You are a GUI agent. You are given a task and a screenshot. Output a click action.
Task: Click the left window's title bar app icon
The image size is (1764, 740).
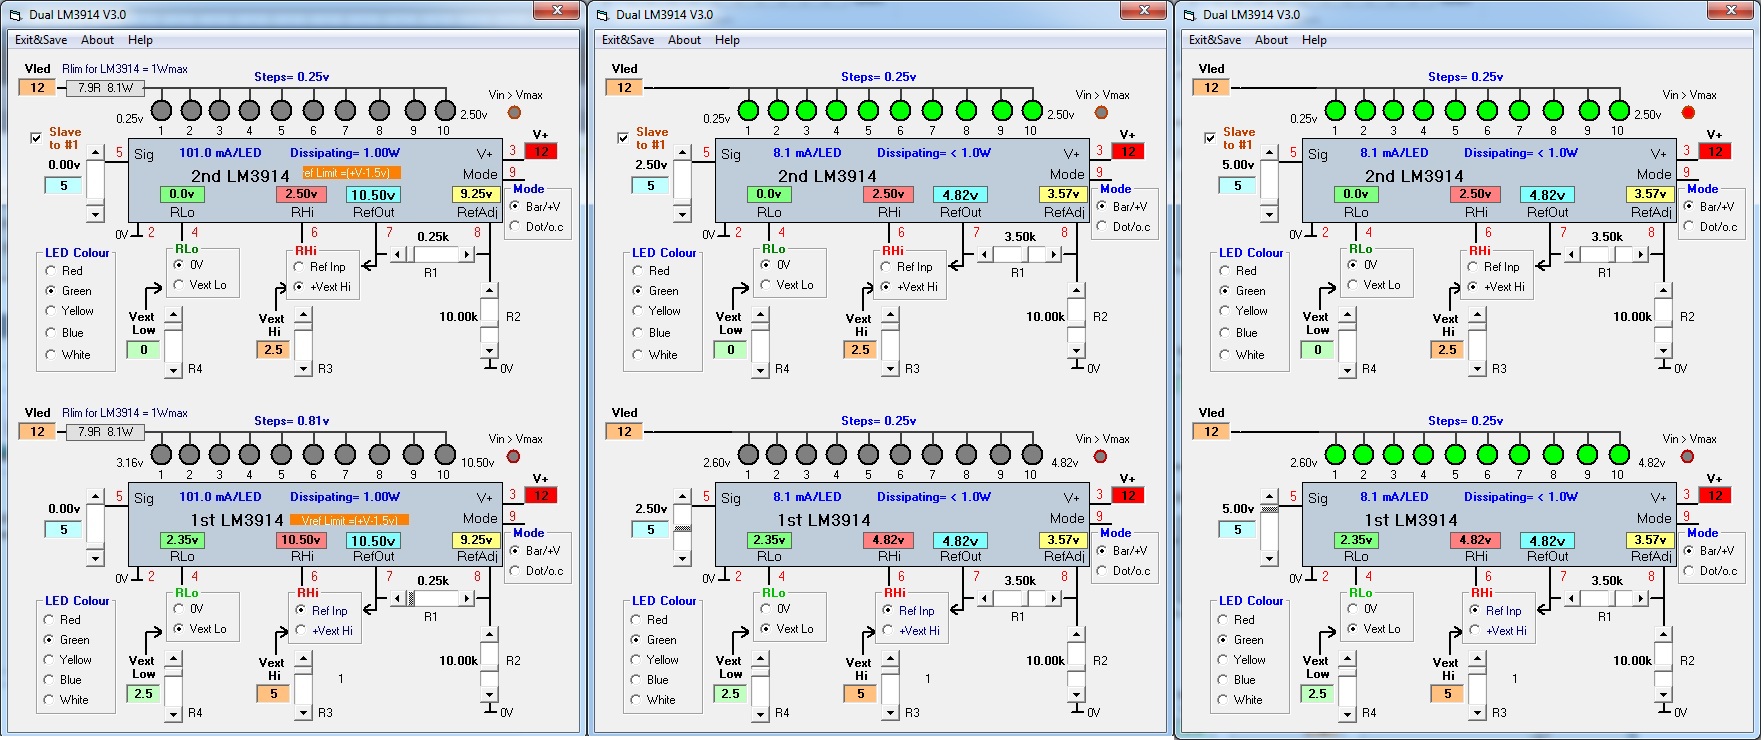pyautogui.click(x=15, y=15)
